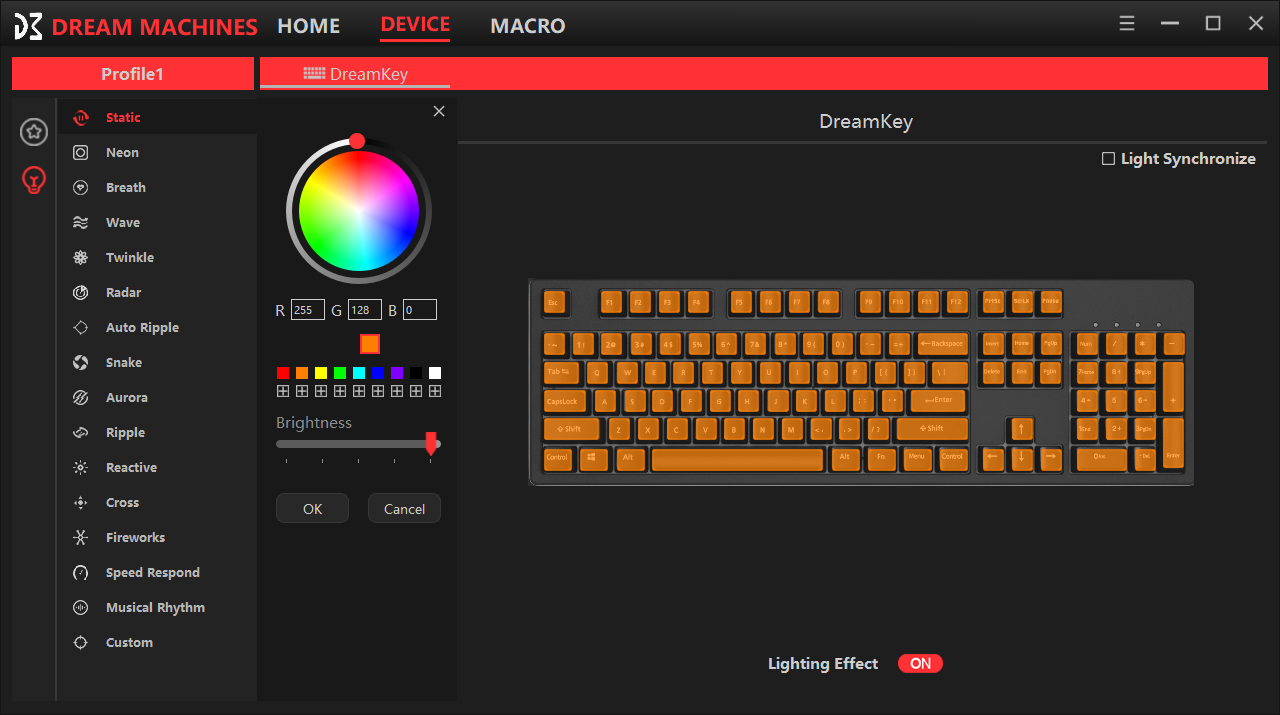Adjust the Brightness slider handle
The height and width of the screenshot is (715, 1280).
click(x=431, y=444)
